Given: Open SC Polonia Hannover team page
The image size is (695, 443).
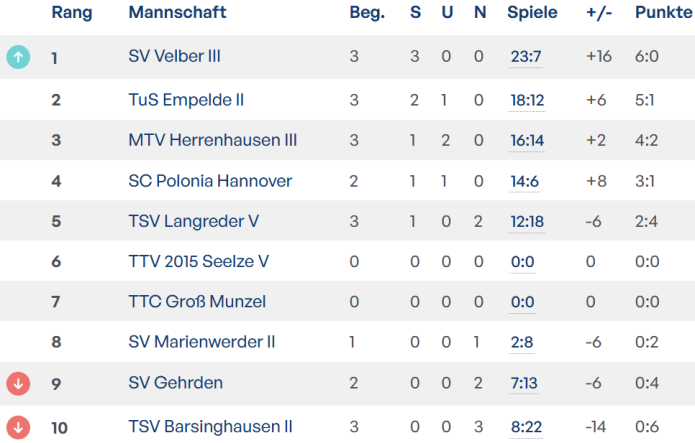Looking at the screenshot, I should pos(210,181).
